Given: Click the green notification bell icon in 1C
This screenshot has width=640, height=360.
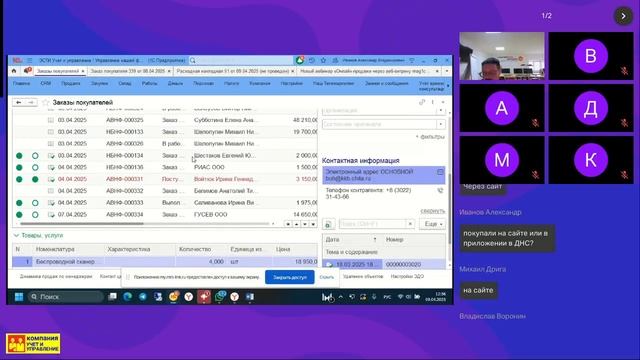Looking at the screenshot, I should pos(300,60).
